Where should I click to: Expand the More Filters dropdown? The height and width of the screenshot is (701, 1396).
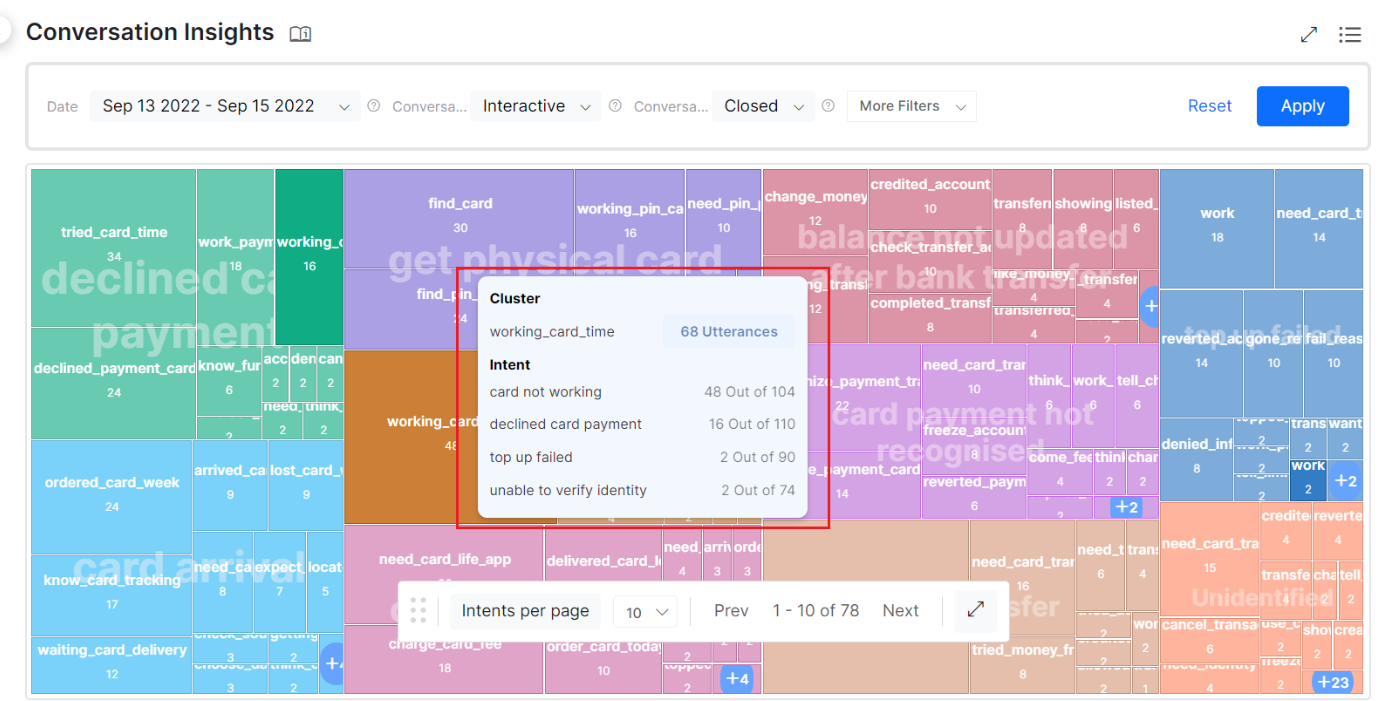[x=911, y=106]
